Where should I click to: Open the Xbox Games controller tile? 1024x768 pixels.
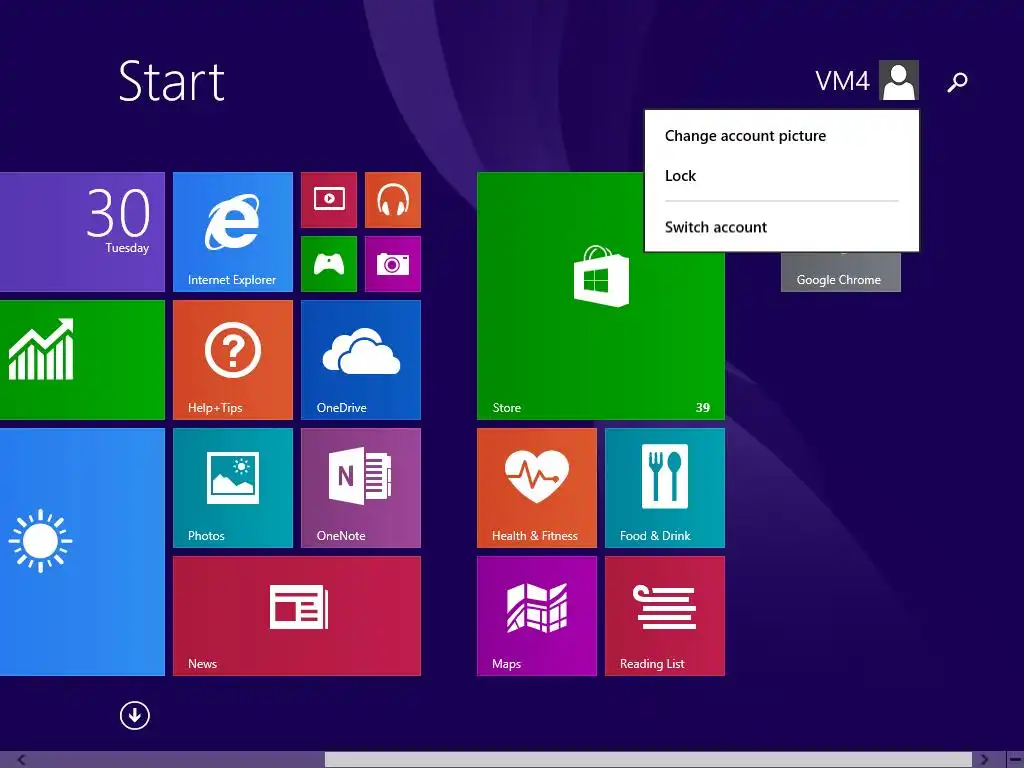pos(329,264)
